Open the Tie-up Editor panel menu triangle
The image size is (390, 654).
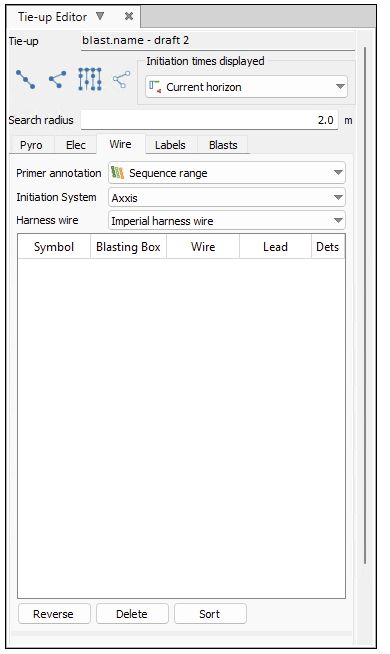point(100,16)
